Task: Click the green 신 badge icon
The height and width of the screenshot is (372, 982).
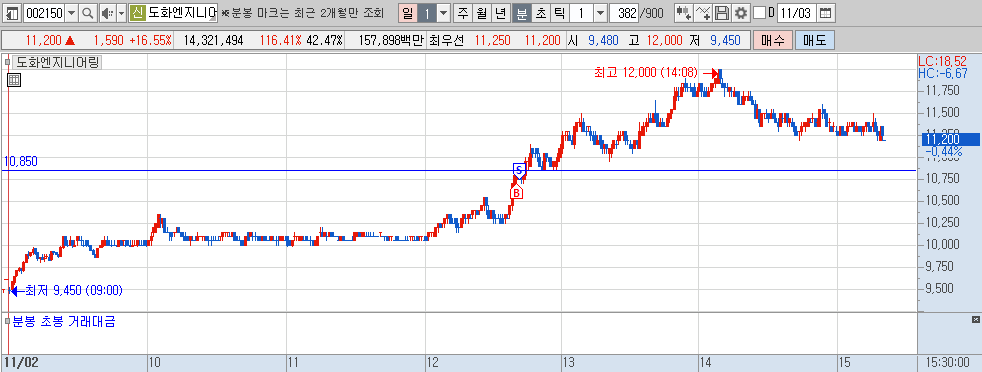Action: [137, 13]
